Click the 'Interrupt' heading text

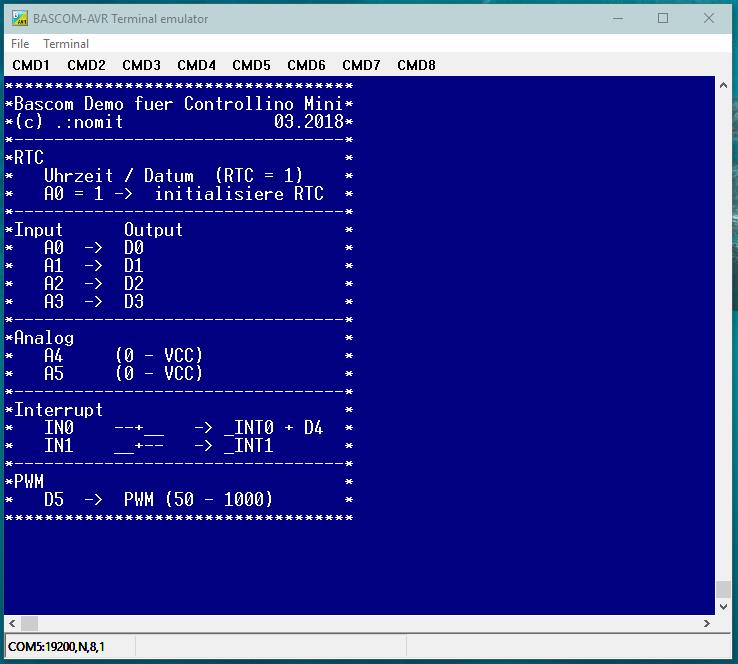(x=58, y=409)
